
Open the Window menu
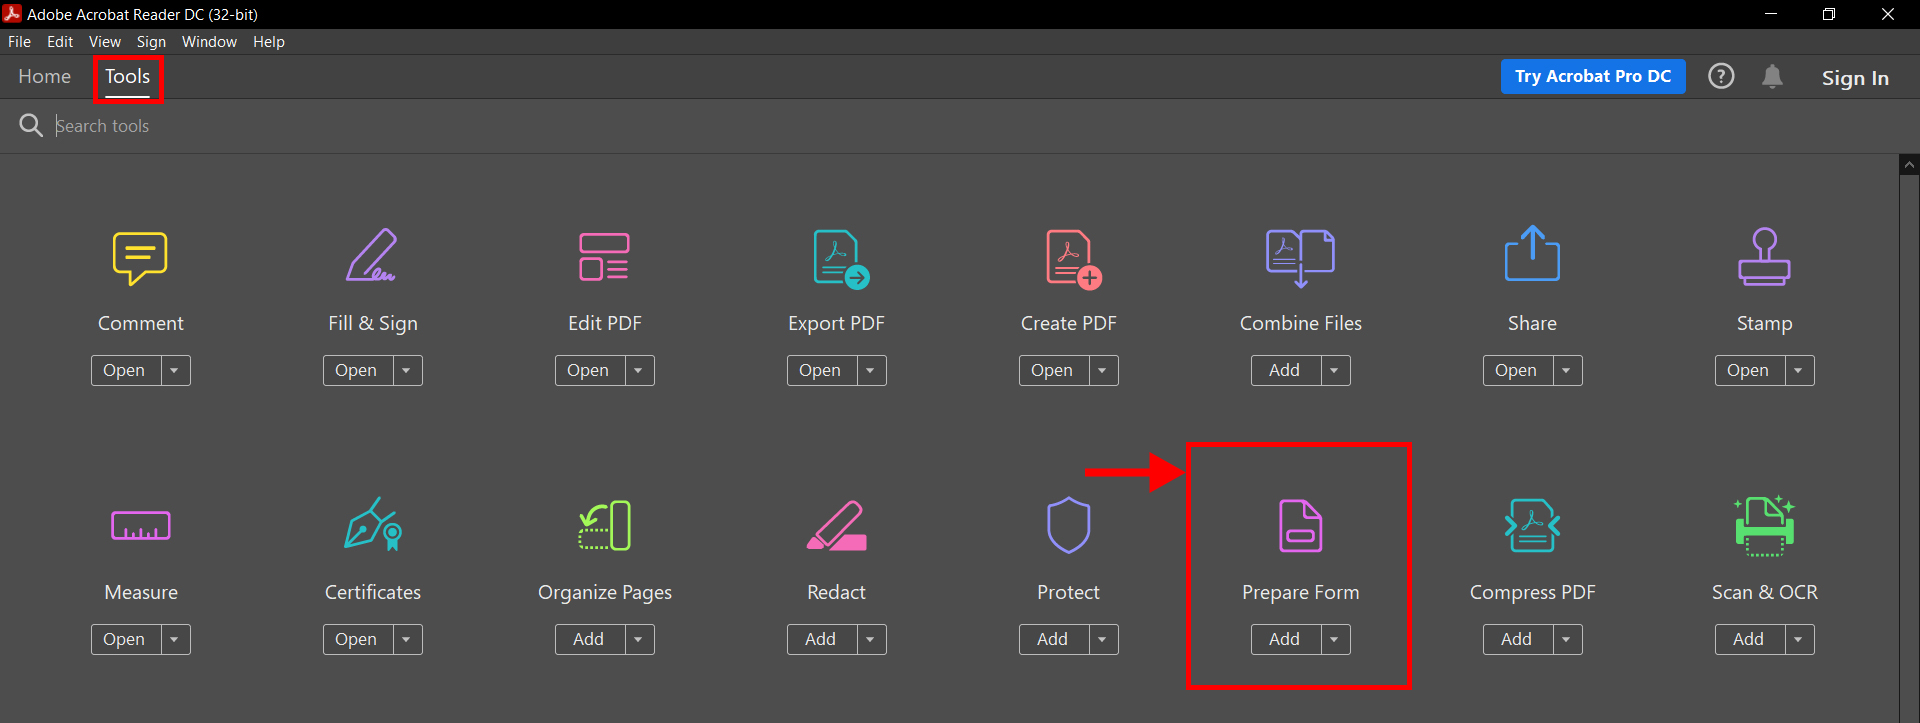[209, 42]
